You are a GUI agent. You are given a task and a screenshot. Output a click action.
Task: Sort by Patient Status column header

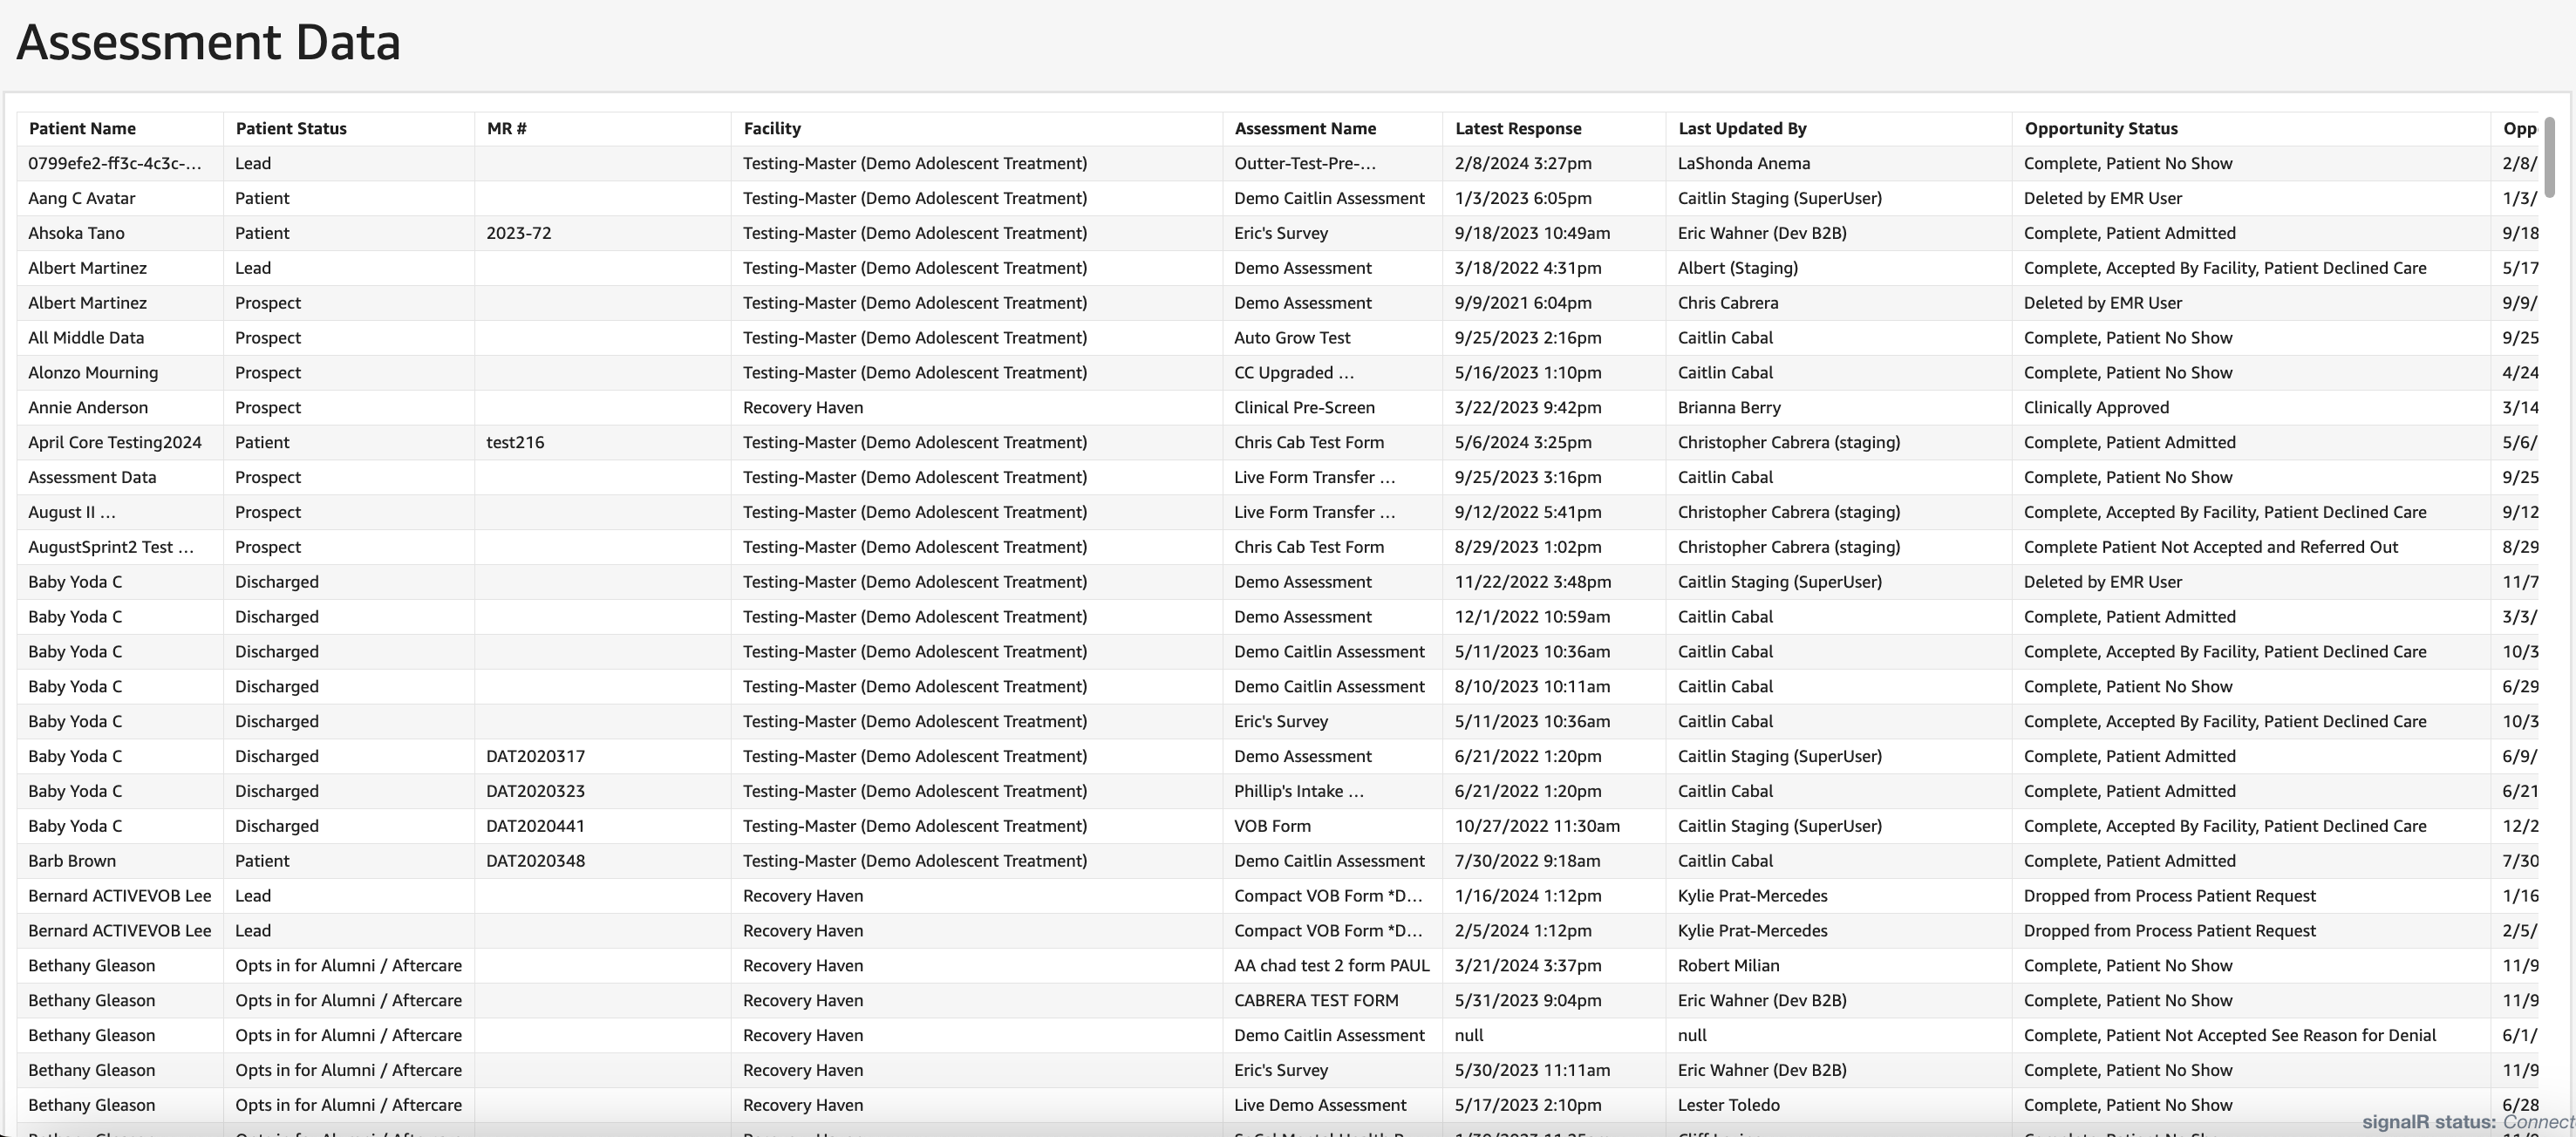point(290,128)
